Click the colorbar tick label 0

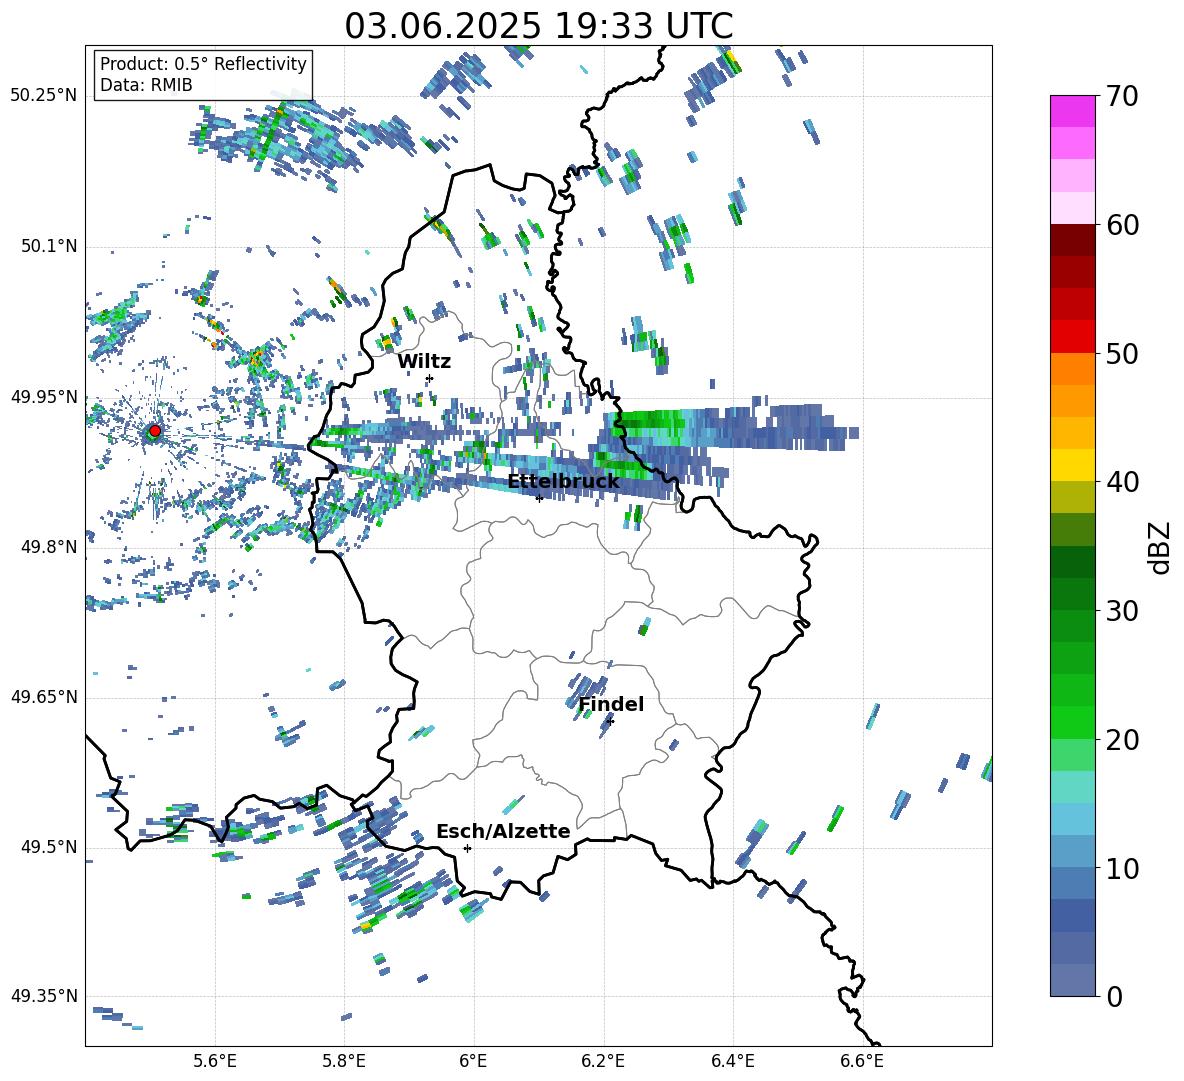point(1114,996)
